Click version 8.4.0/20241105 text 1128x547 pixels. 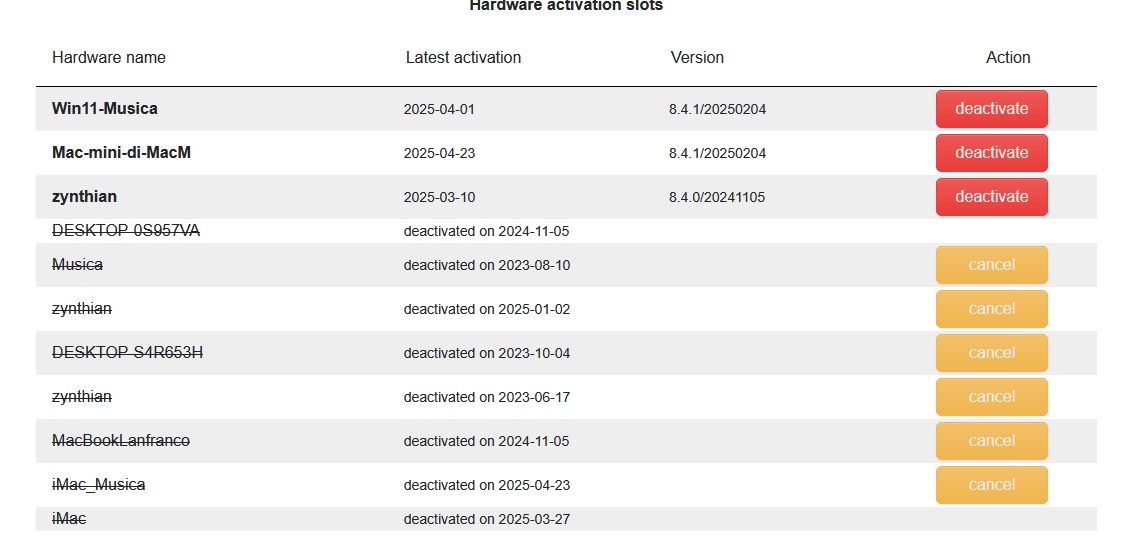[717, 197]
